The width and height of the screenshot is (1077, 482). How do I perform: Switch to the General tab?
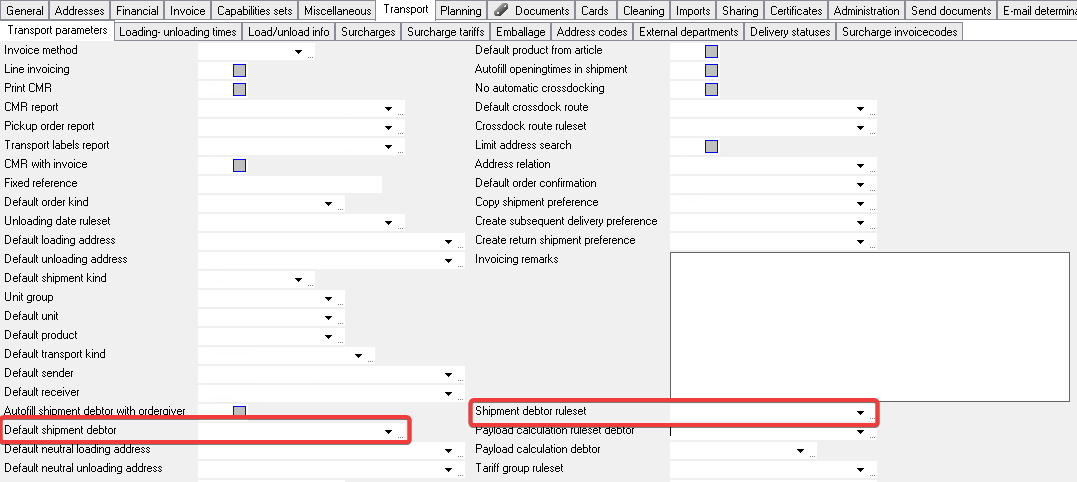[25, 11]
